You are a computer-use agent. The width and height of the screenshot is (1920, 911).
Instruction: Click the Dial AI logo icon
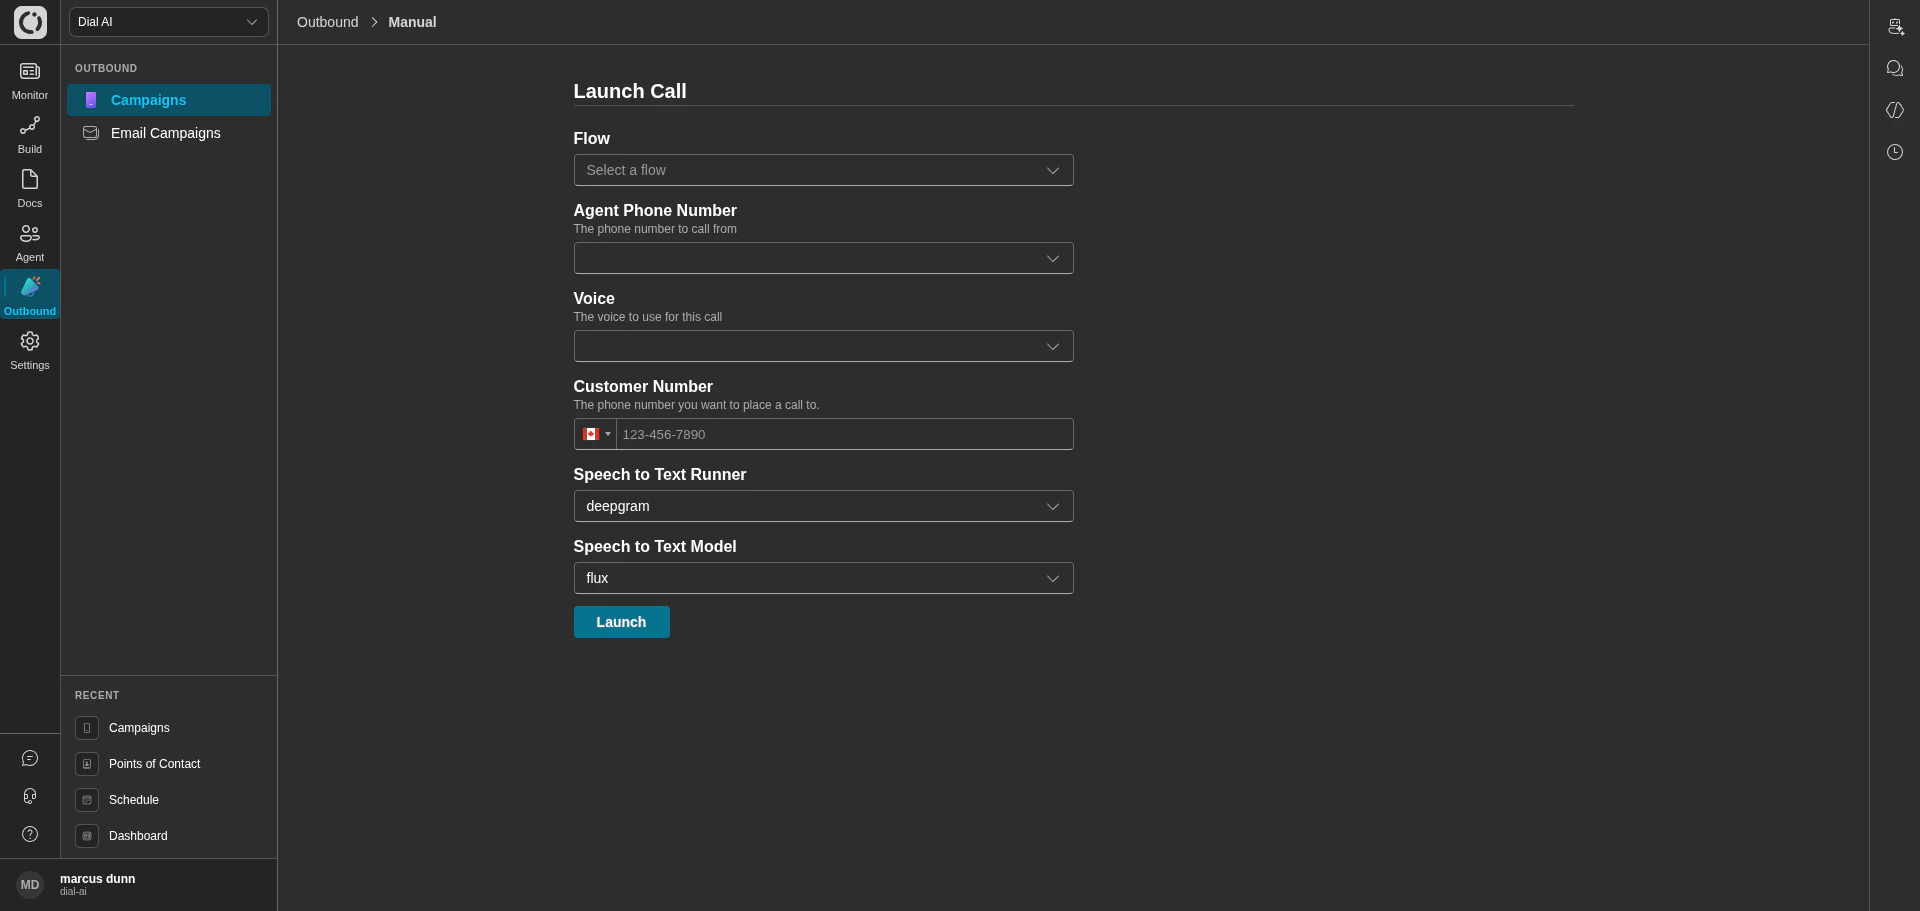(30, 22)
